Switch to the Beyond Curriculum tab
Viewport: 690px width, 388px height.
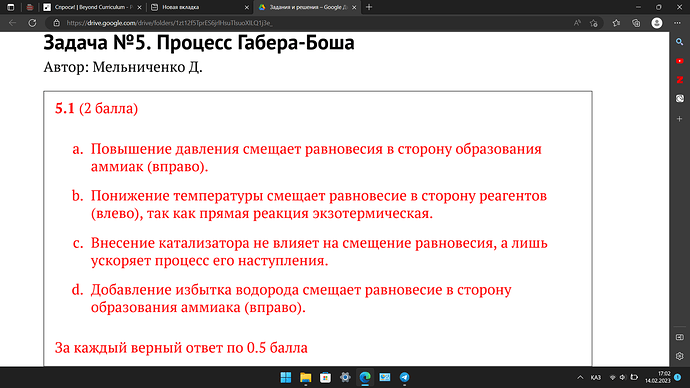pos(92,7)
